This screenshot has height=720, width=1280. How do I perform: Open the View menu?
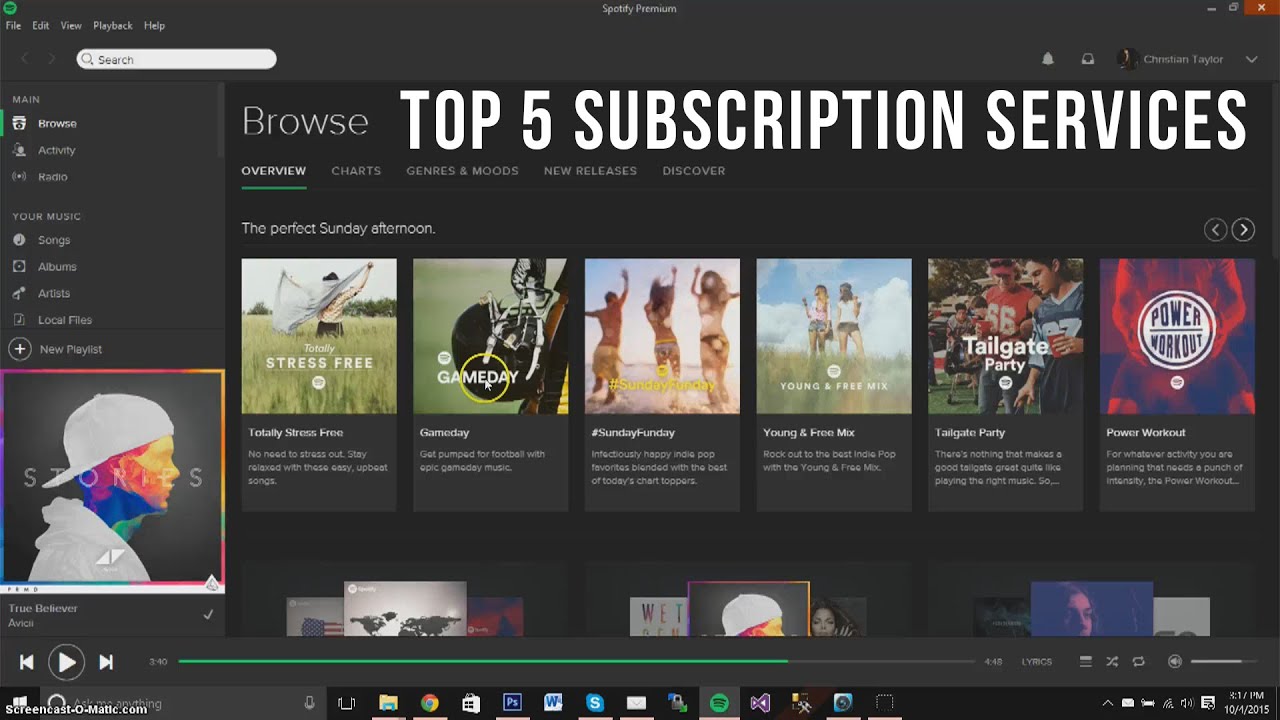coord(71,25)
